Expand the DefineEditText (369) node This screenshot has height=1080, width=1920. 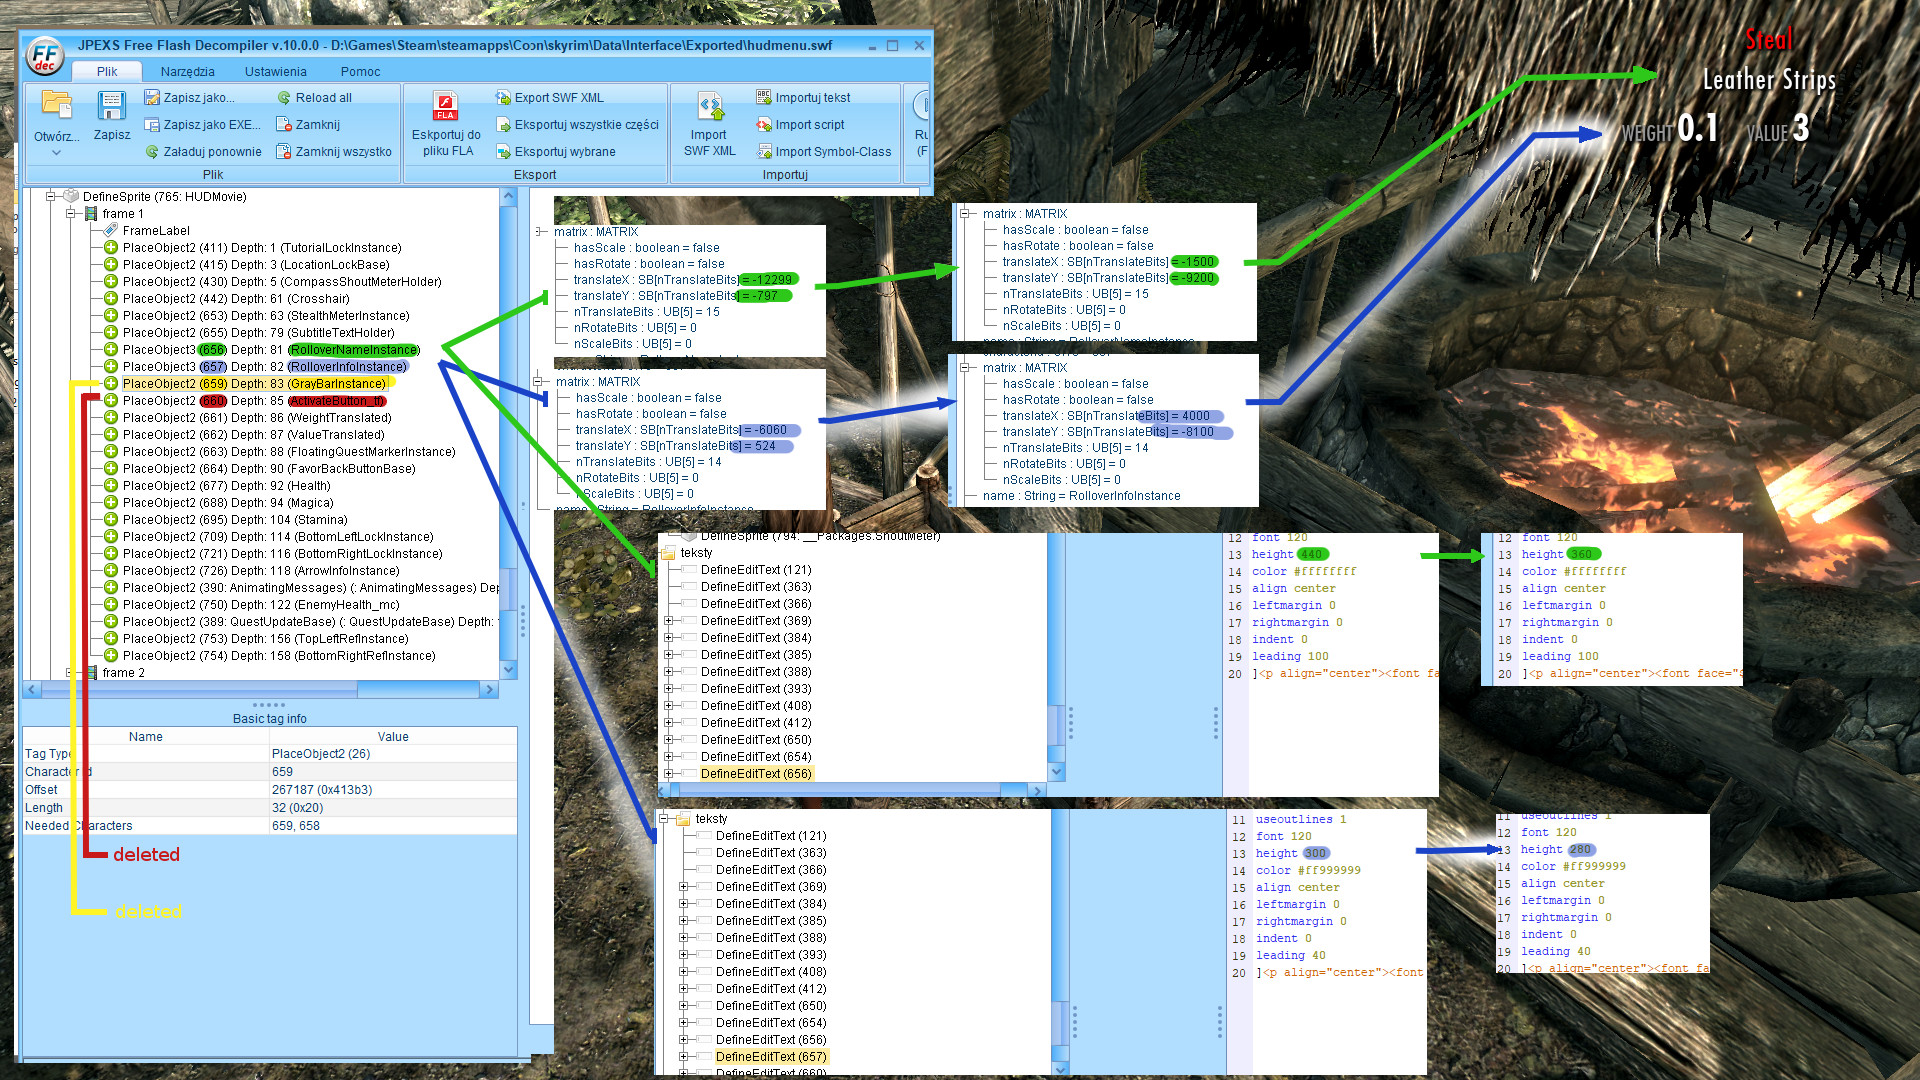(x=668, y=621)
